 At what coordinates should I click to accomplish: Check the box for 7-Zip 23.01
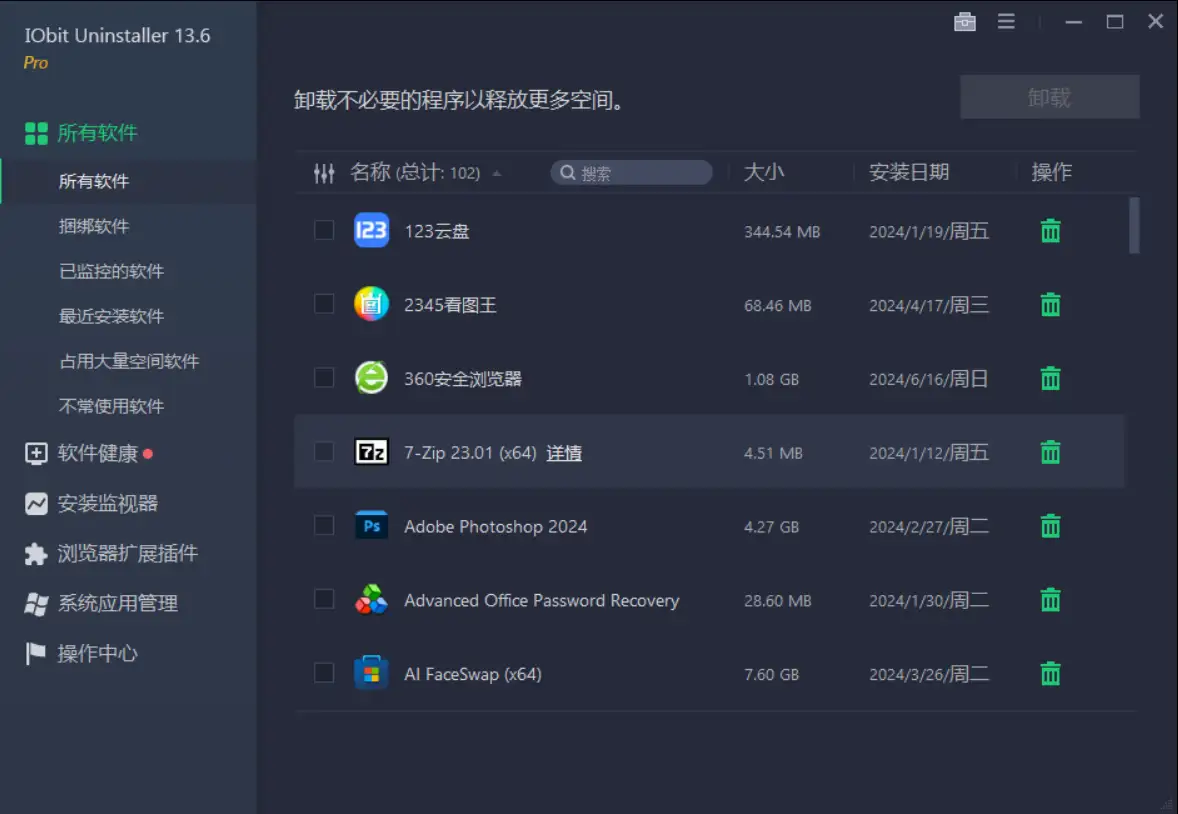pos(324,452)
